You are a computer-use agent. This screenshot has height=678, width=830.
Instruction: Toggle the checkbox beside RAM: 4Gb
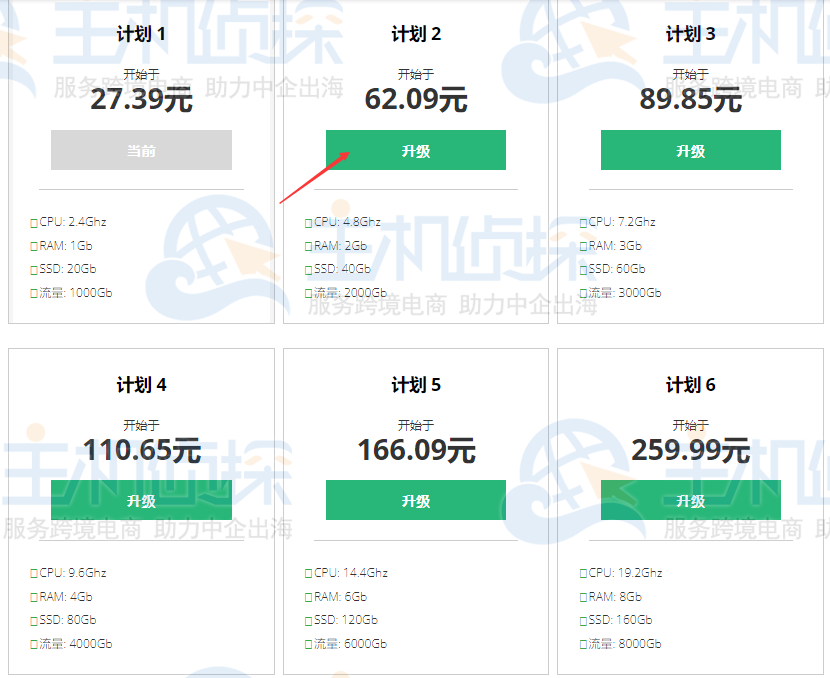[33, 596]
